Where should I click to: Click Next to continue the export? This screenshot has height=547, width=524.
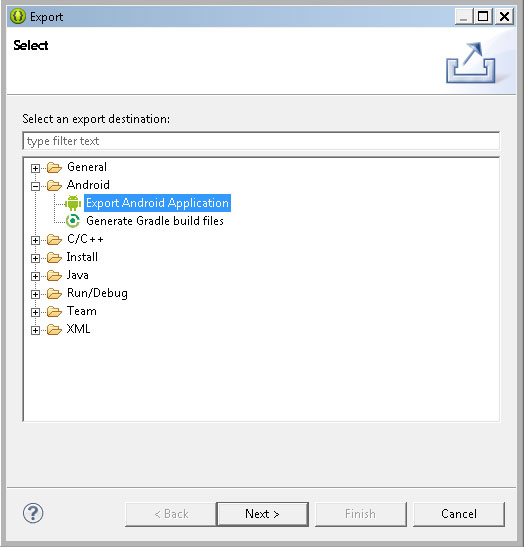pyautogui.click(x=262, y=514)
